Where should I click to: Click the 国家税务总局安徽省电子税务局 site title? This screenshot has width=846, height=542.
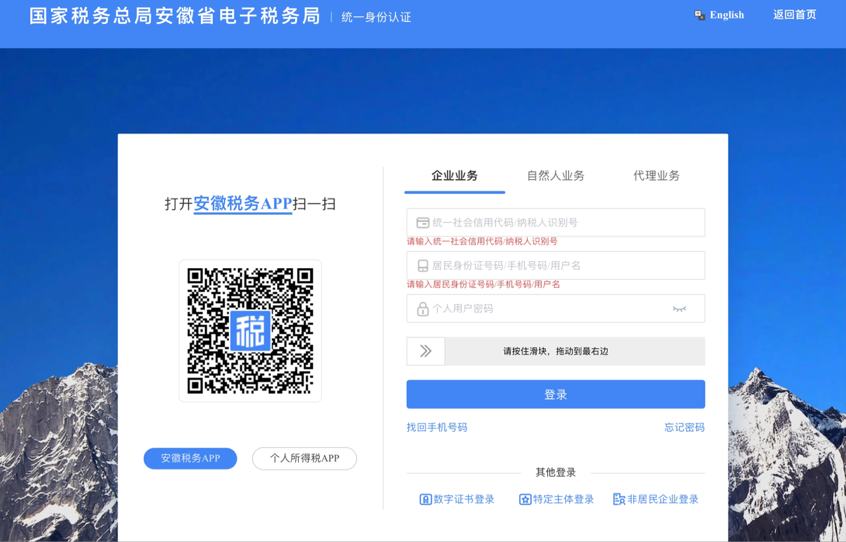click(175, 16)
